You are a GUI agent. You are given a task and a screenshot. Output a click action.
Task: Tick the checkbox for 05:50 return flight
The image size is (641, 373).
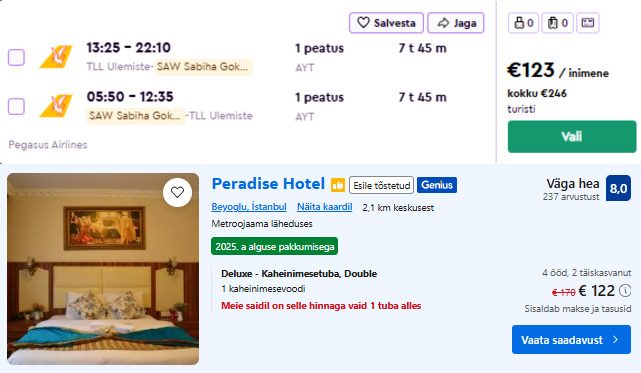[16, 106]
